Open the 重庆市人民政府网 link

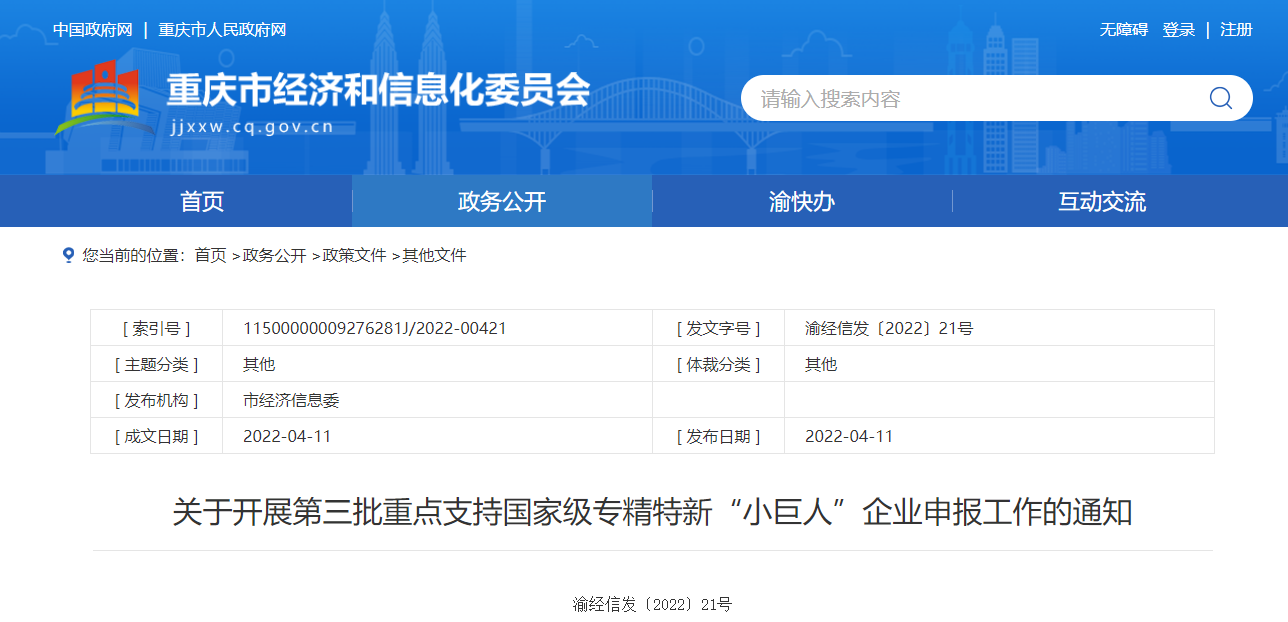point(222,30)
